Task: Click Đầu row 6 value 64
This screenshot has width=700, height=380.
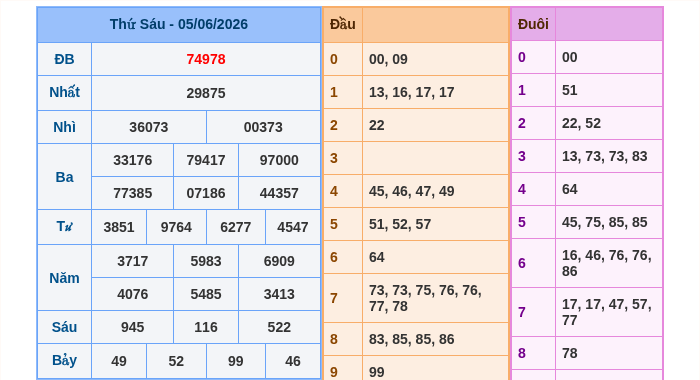Action: 377,258
